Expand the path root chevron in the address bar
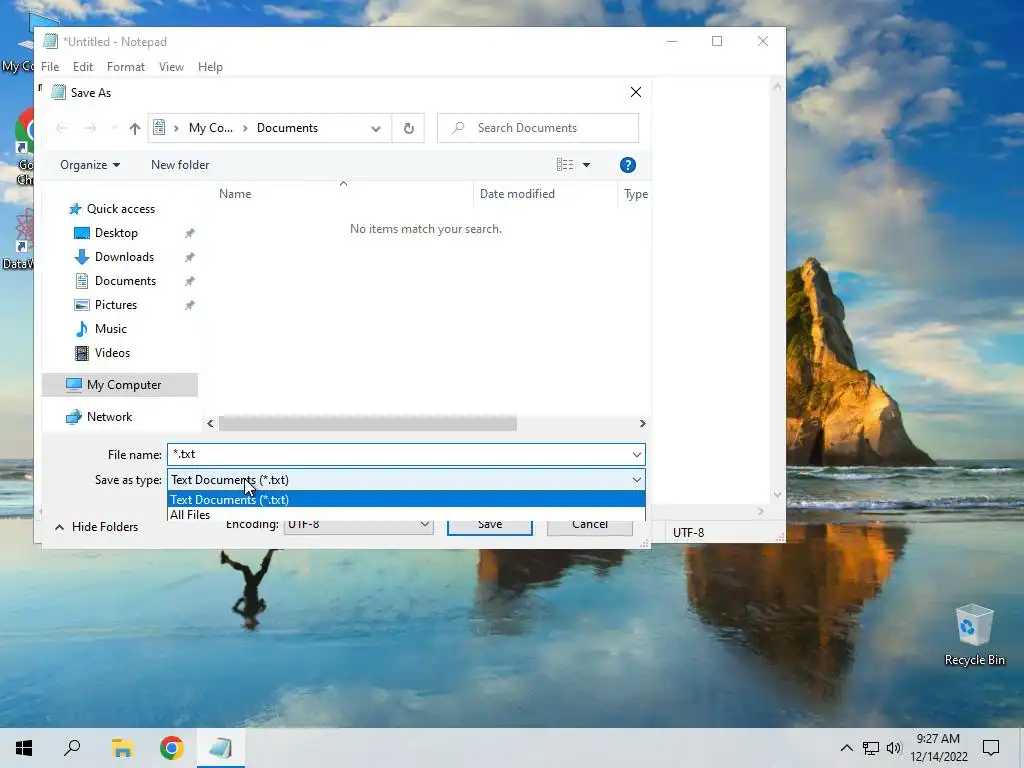This screenshot has height=768, width=1024. pyautogui.click(x=176, y=129)
